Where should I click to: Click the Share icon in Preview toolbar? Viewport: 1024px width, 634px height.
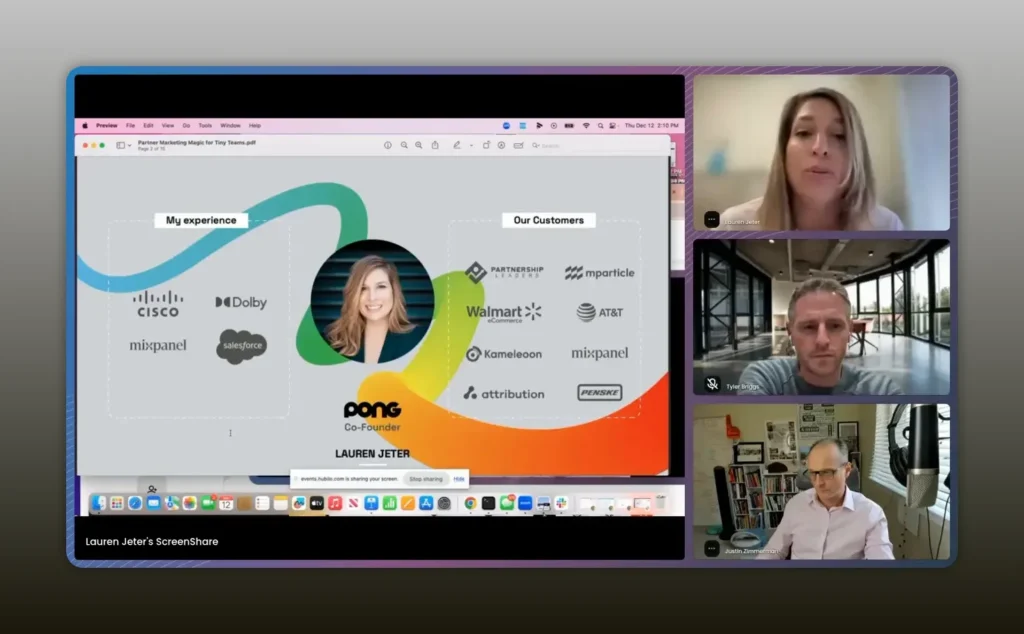pos(434,145)
